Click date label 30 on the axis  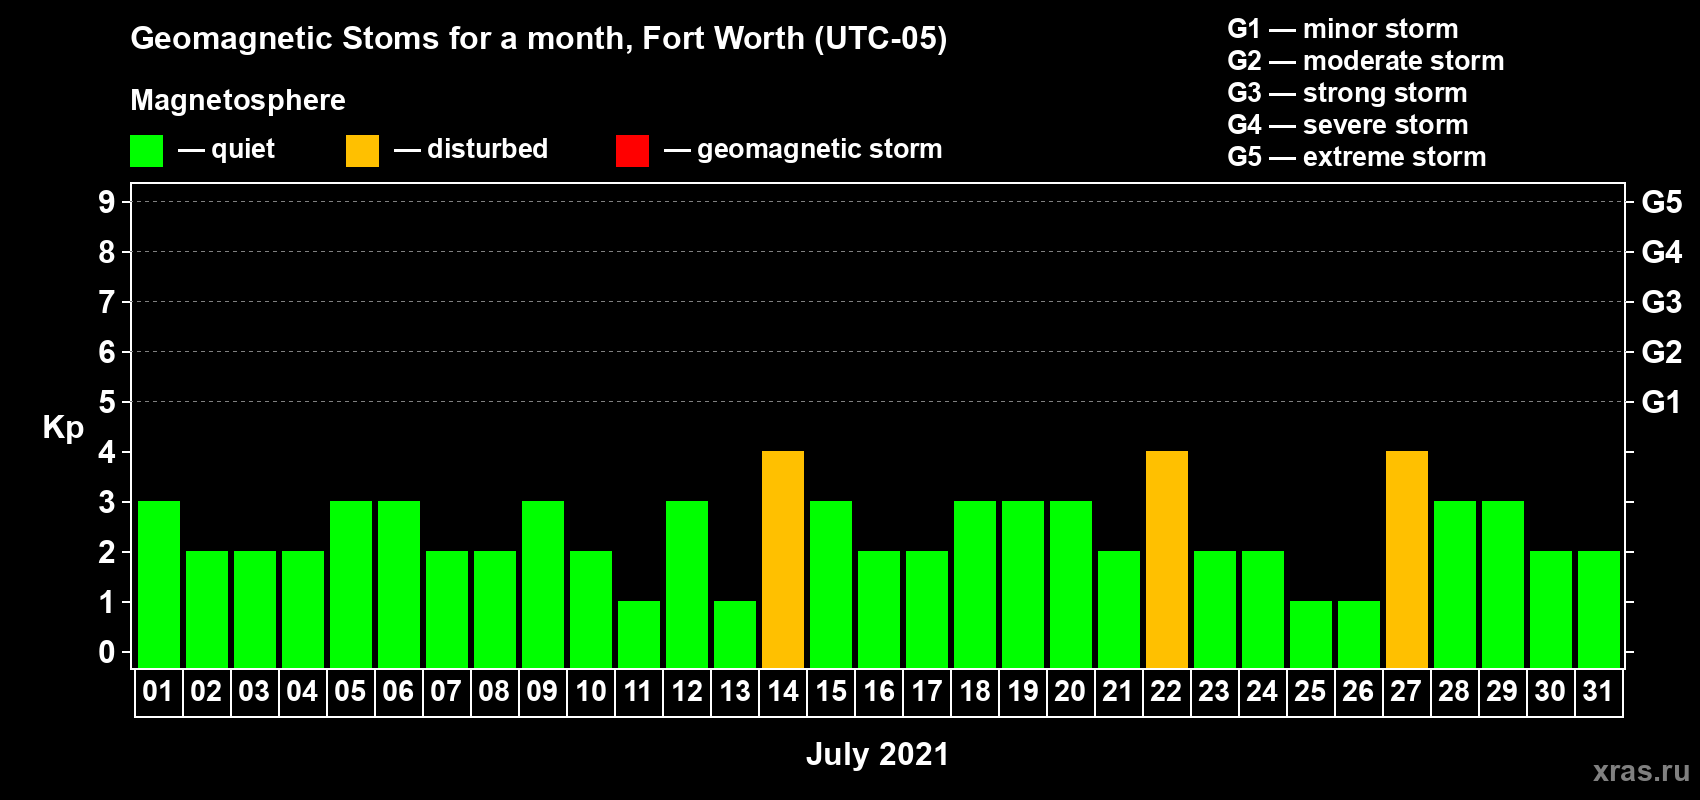click(1550, 692)
